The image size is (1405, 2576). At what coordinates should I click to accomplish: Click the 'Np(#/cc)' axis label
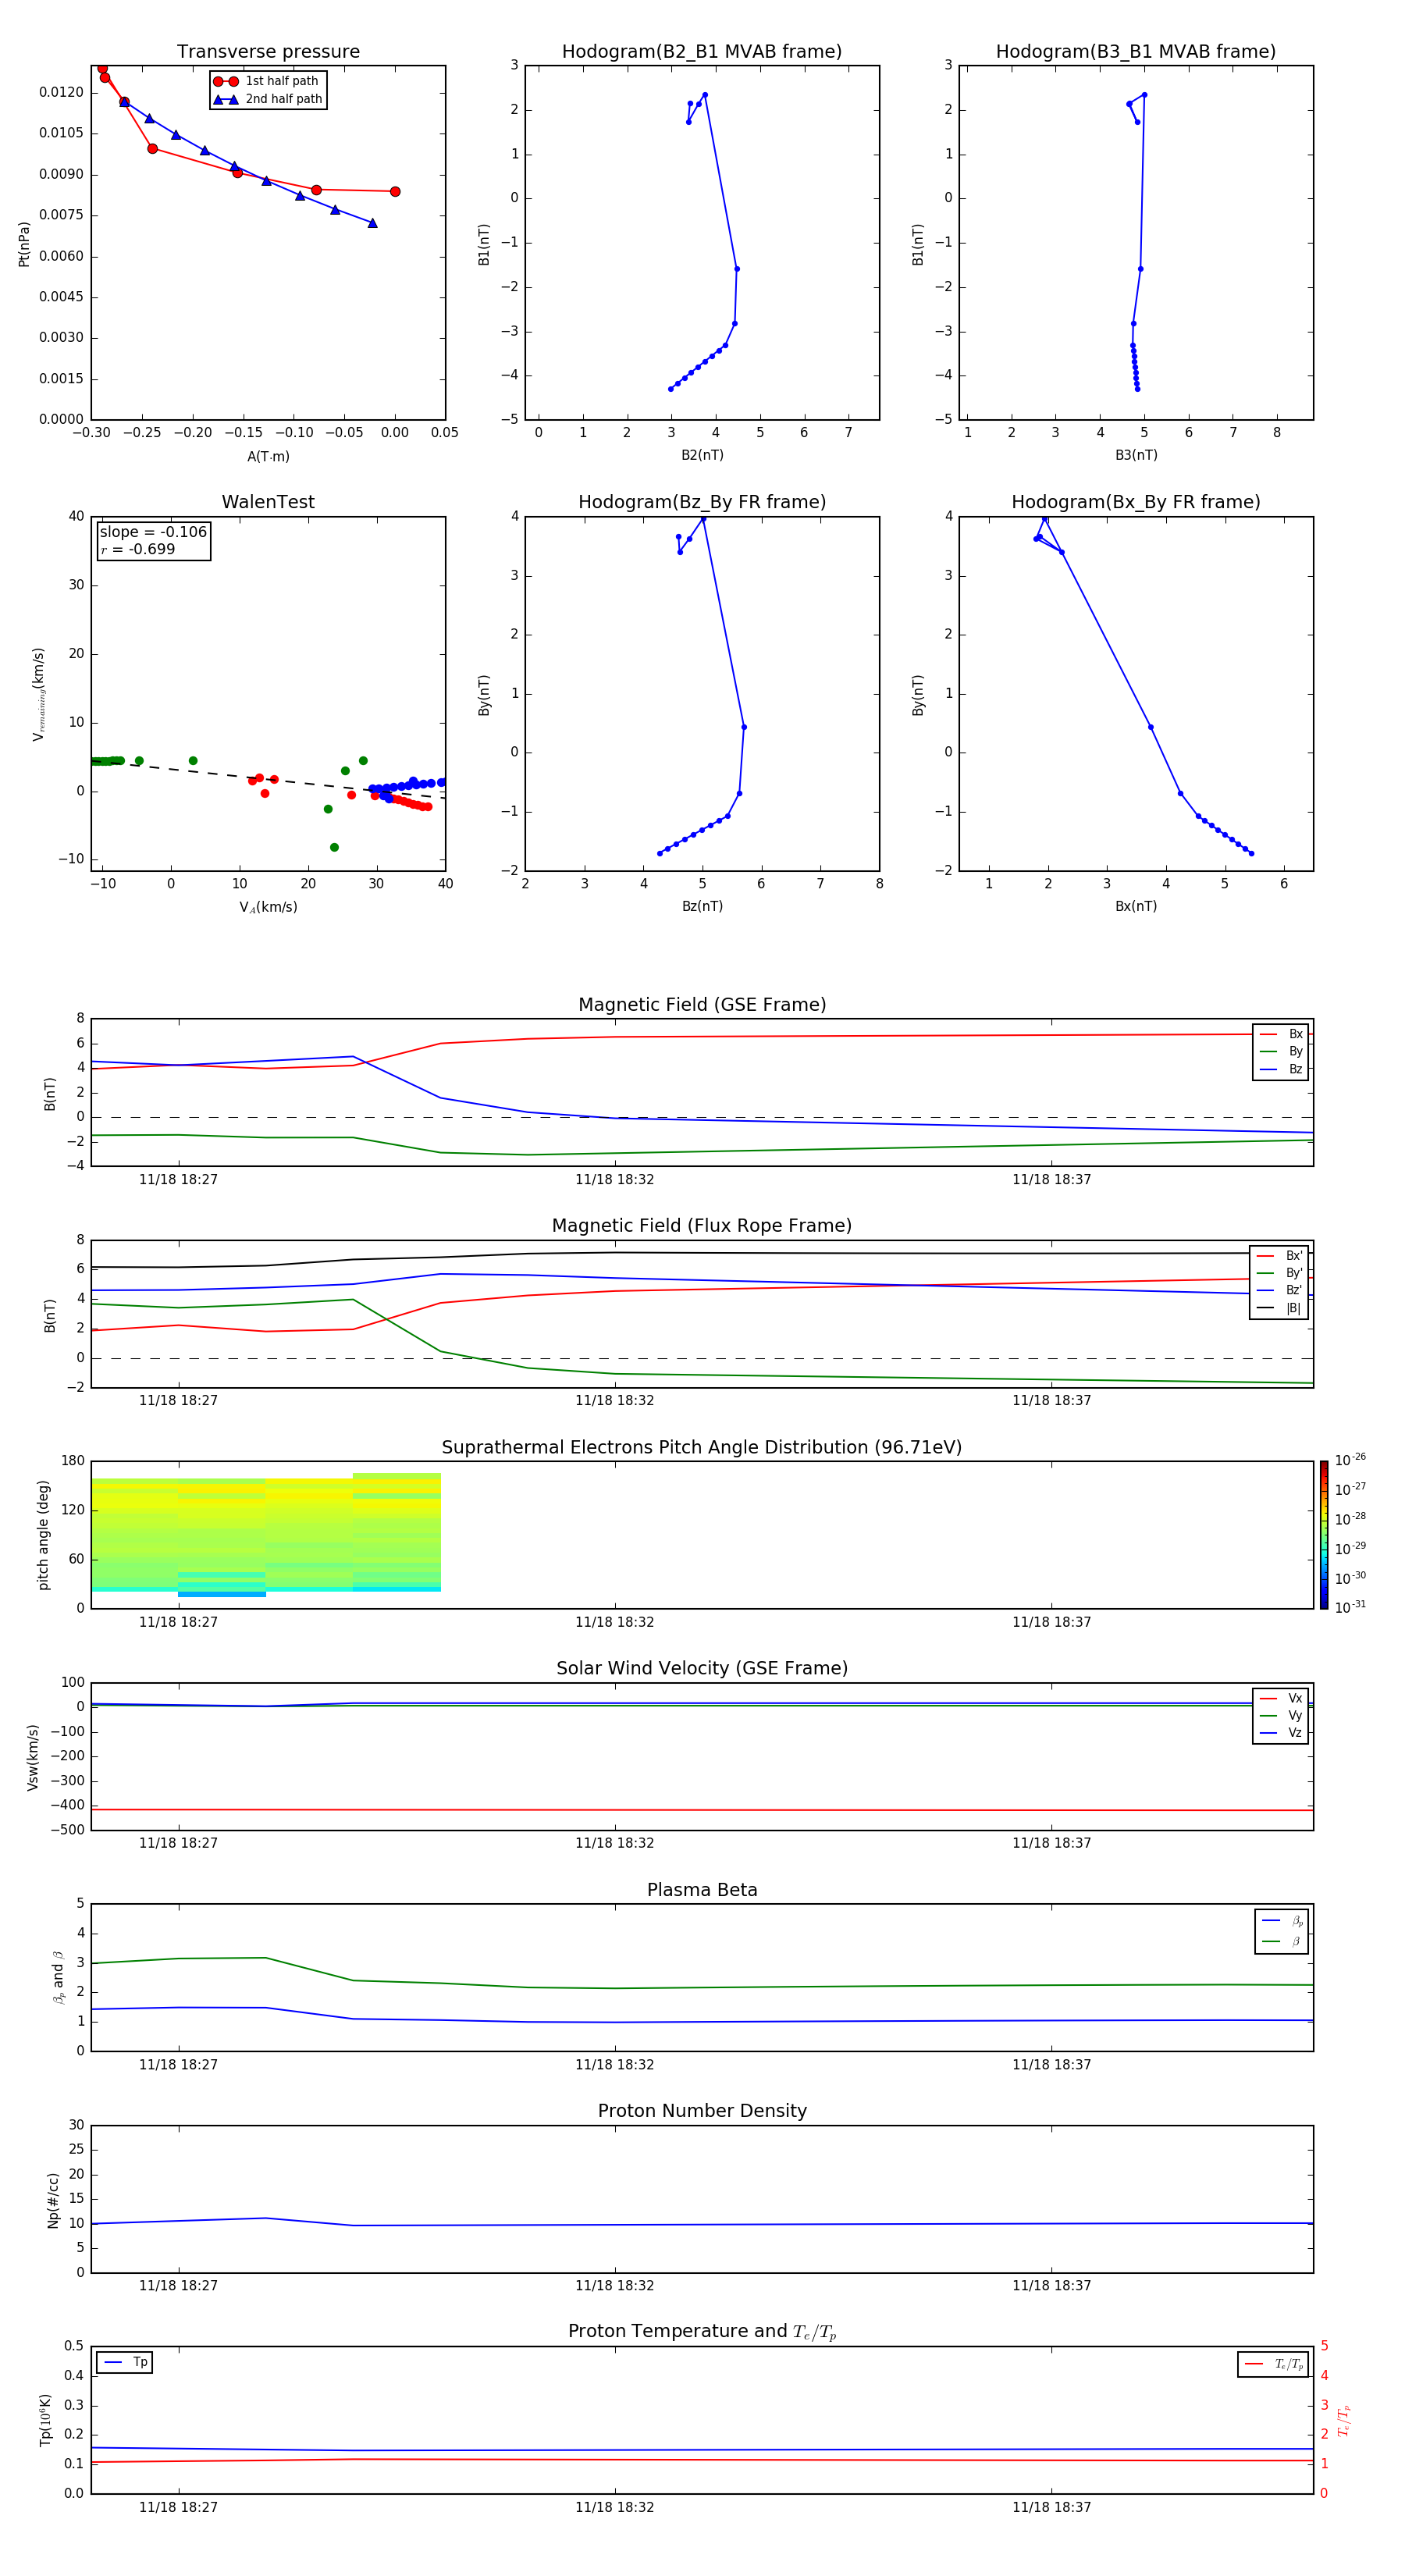(x=53, y=2200)
